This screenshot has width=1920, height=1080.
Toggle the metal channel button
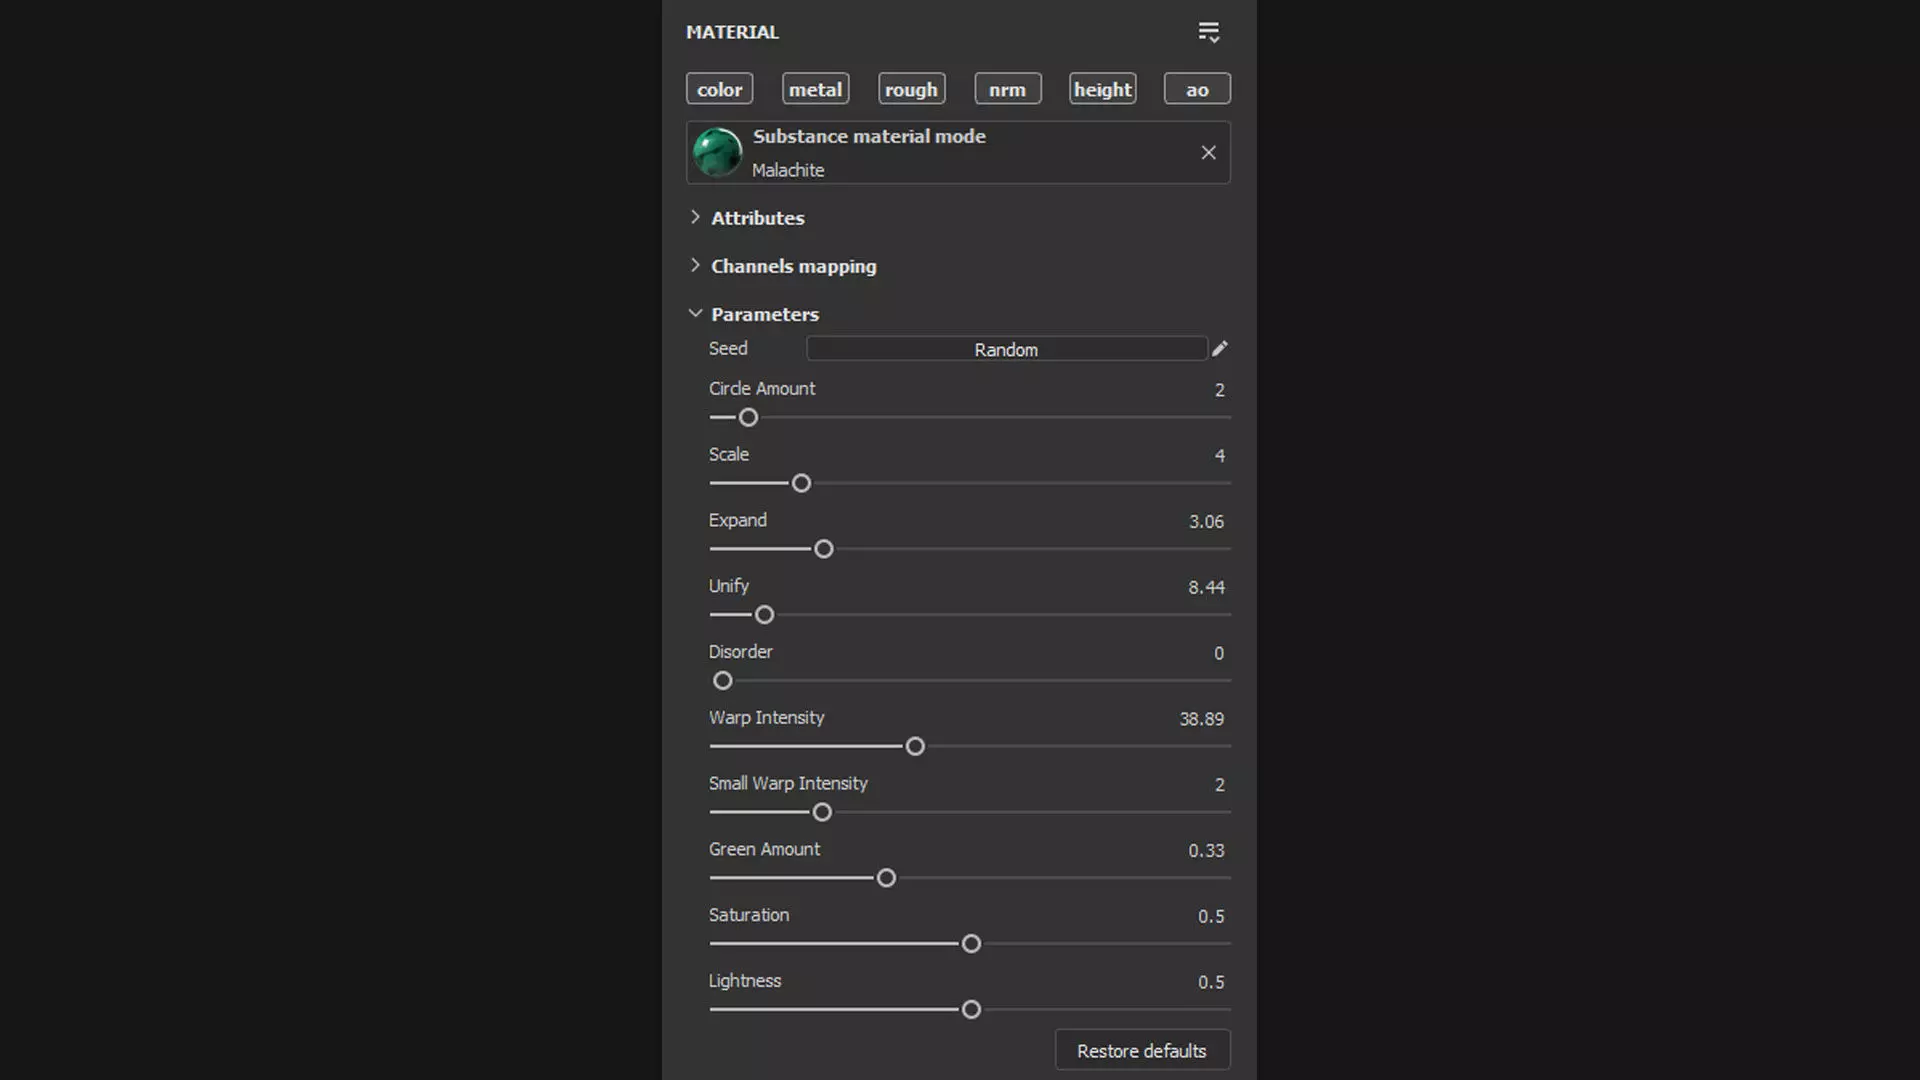pos(815,89)
